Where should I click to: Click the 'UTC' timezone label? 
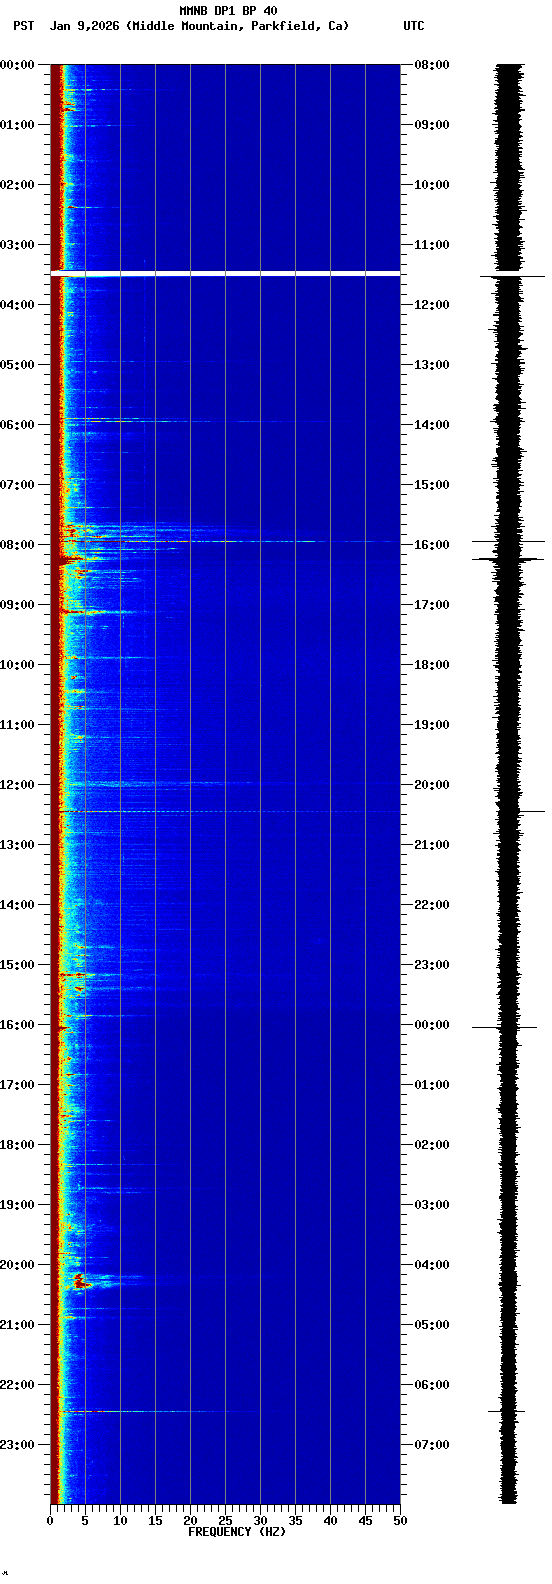tap(414, 26)
